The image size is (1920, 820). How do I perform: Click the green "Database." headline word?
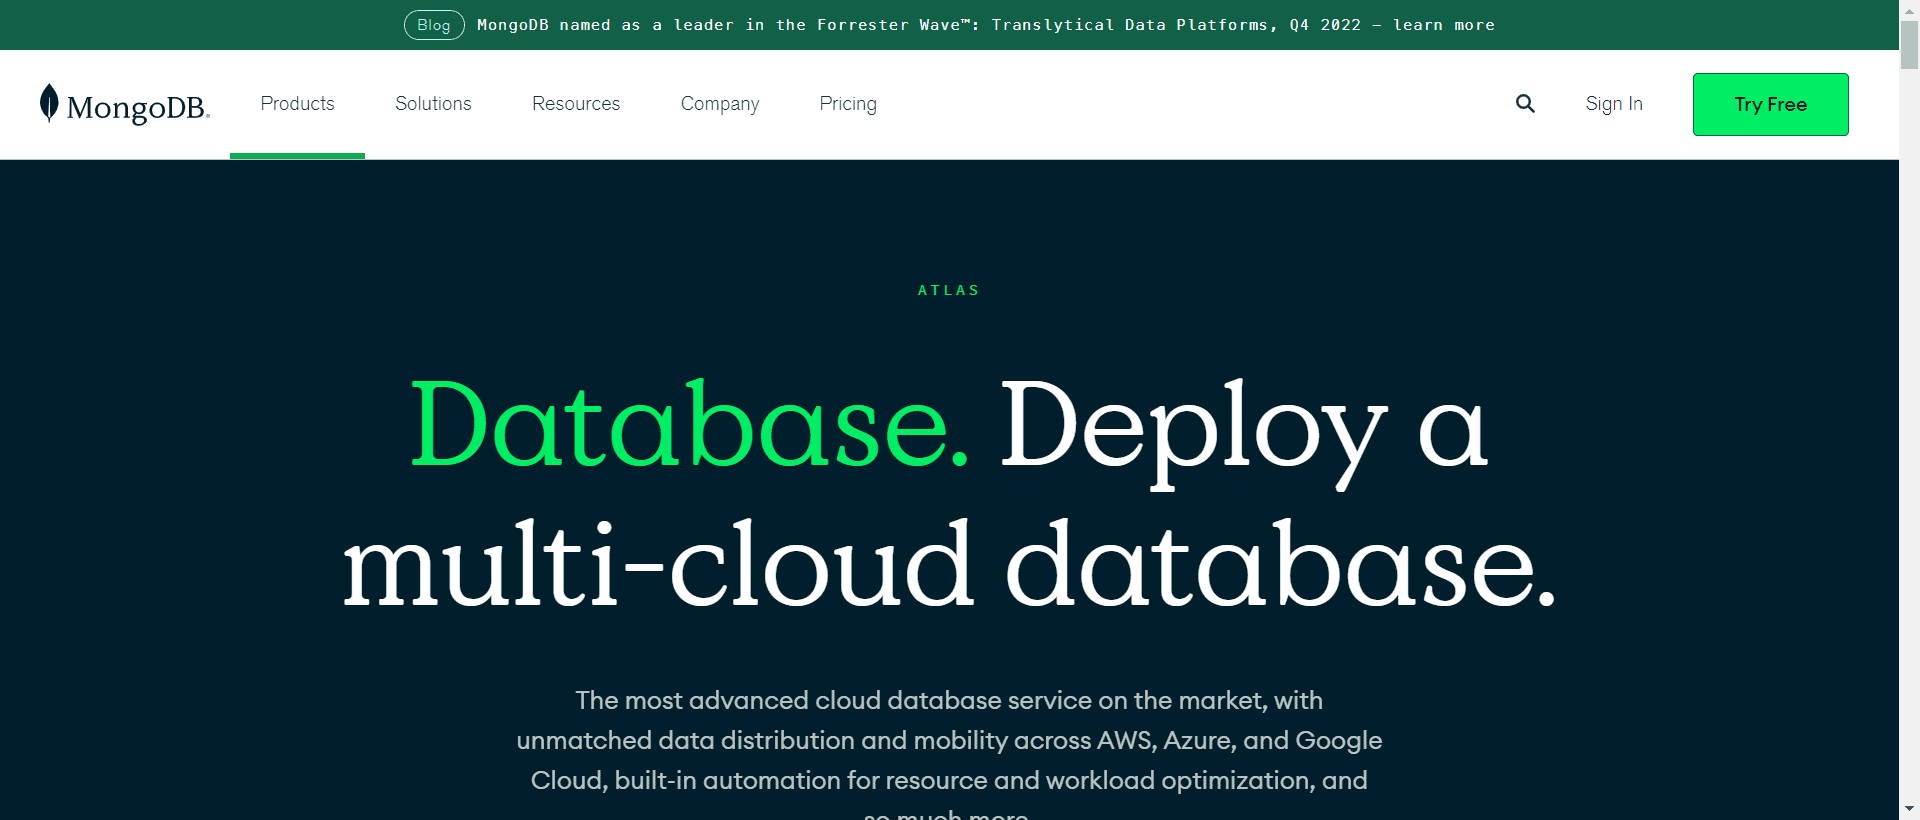click(x=690, y=425)
